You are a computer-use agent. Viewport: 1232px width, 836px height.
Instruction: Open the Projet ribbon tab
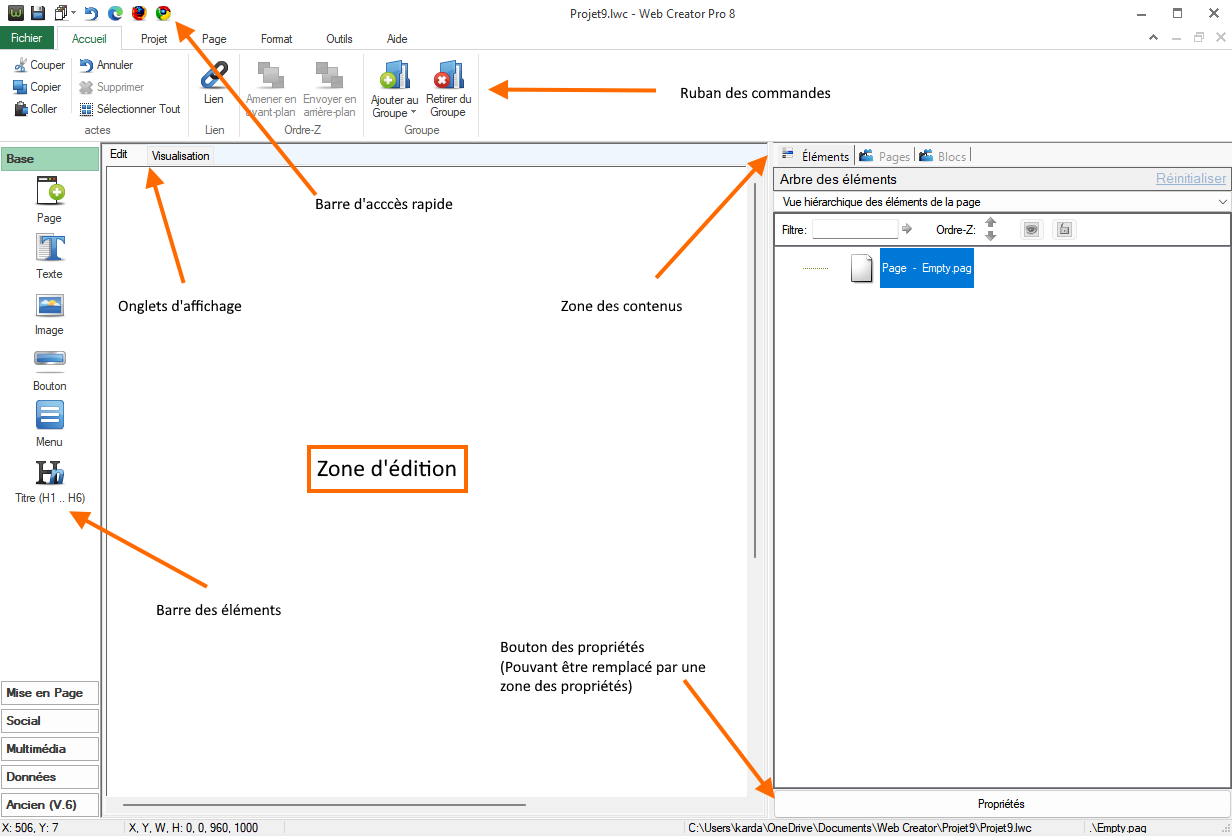click(154, 39)
